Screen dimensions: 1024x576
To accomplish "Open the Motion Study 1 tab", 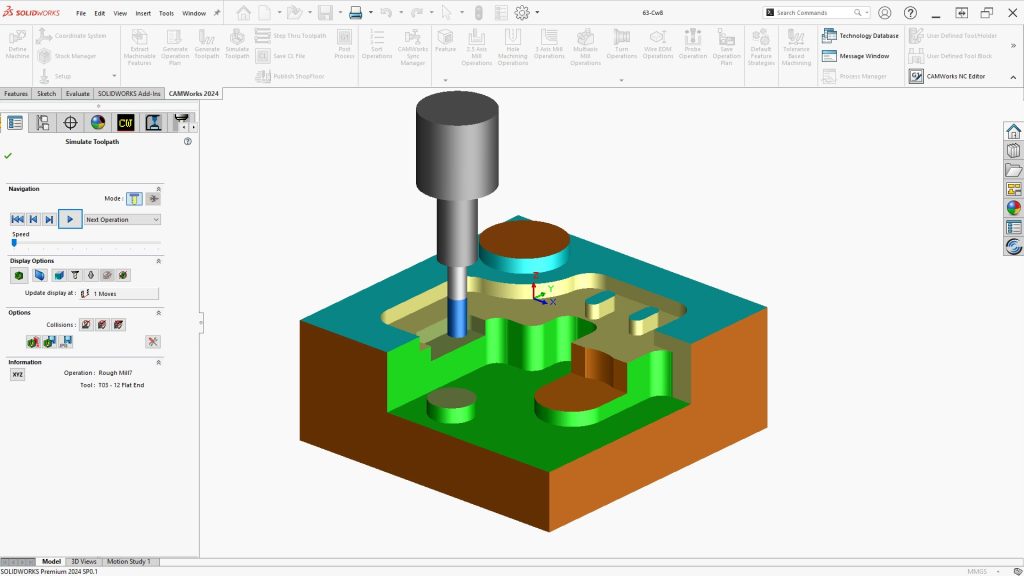I will tap(129, 561).
